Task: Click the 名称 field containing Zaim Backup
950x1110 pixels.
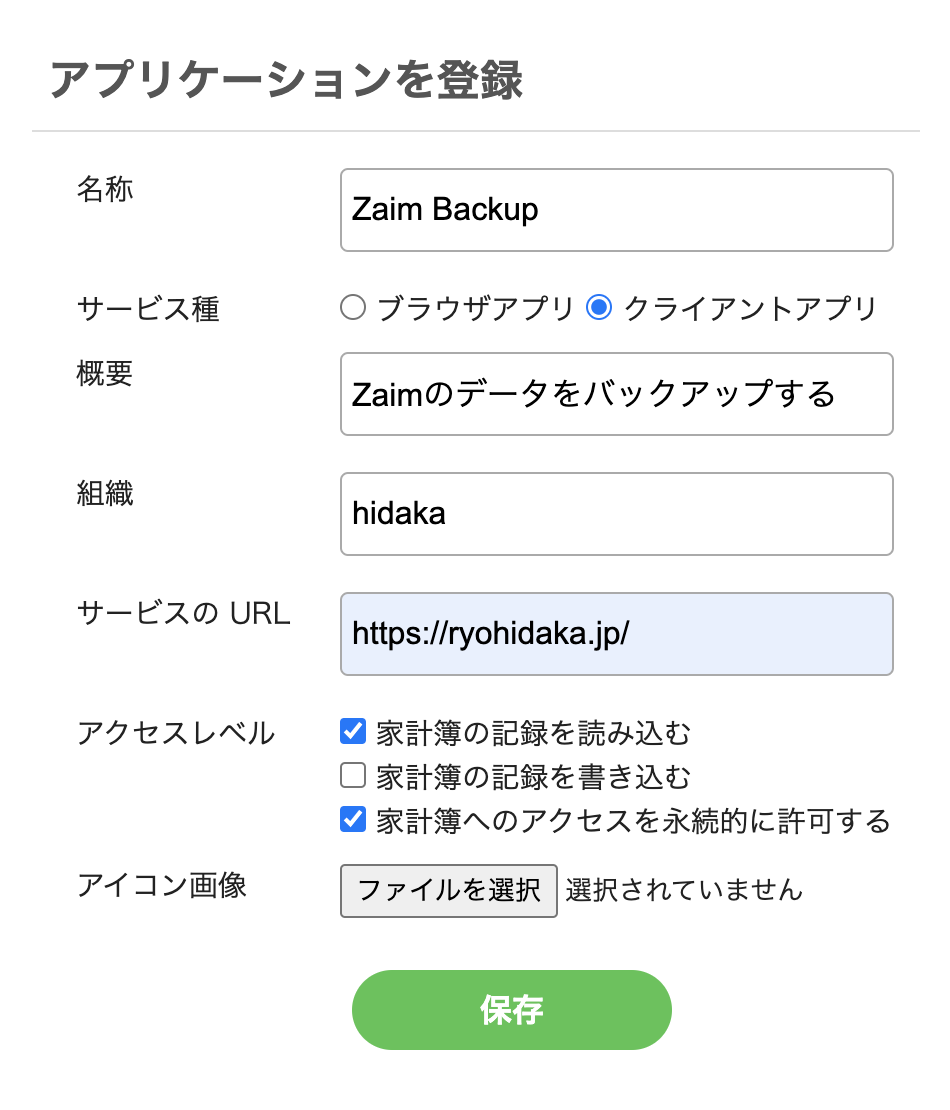Action: (x=616, y=210)
